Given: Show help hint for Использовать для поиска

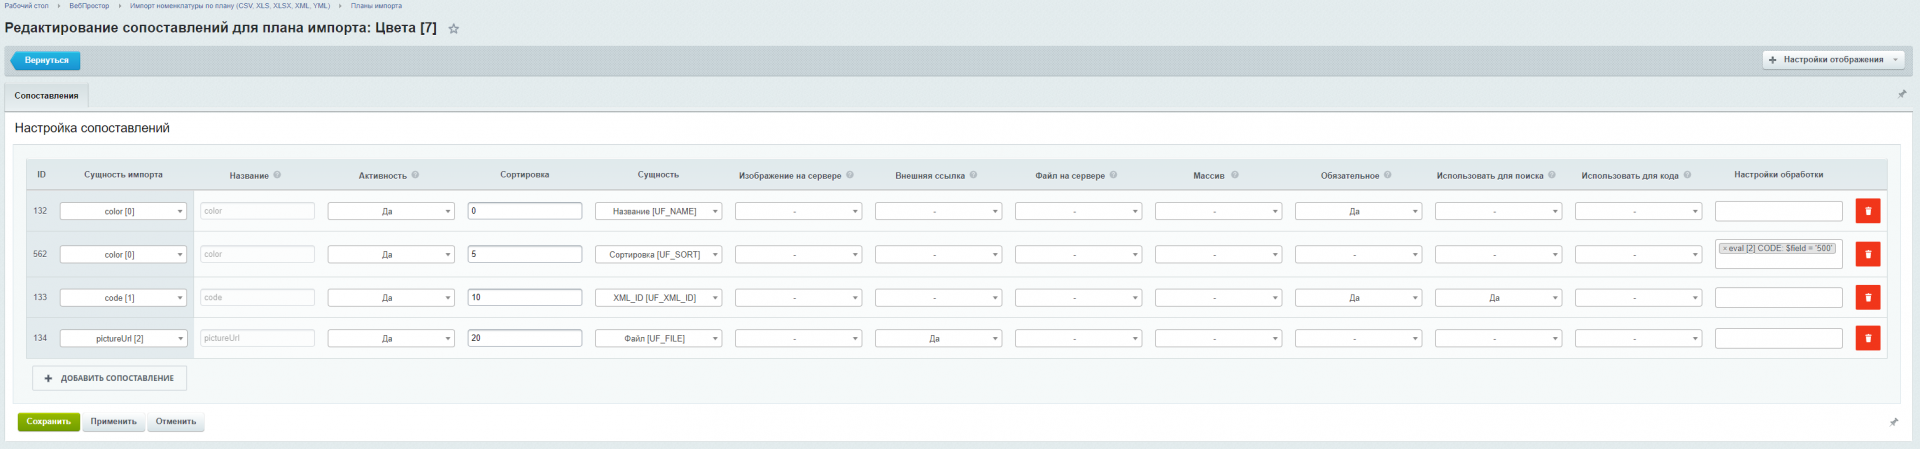Looking at the screenshot, I should coord(1552,175).
